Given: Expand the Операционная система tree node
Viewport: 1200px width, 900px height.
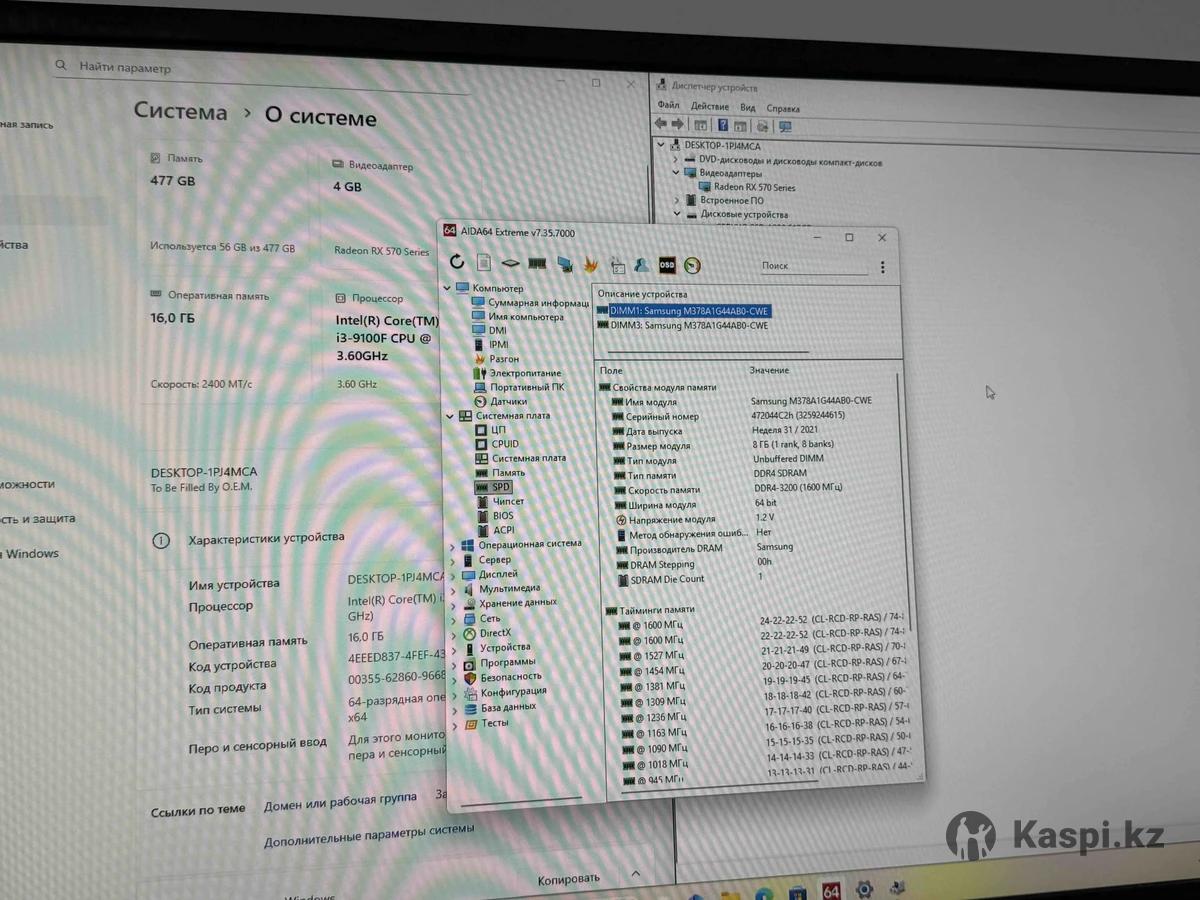Looking at the screenshot, I should pos(453,546).
